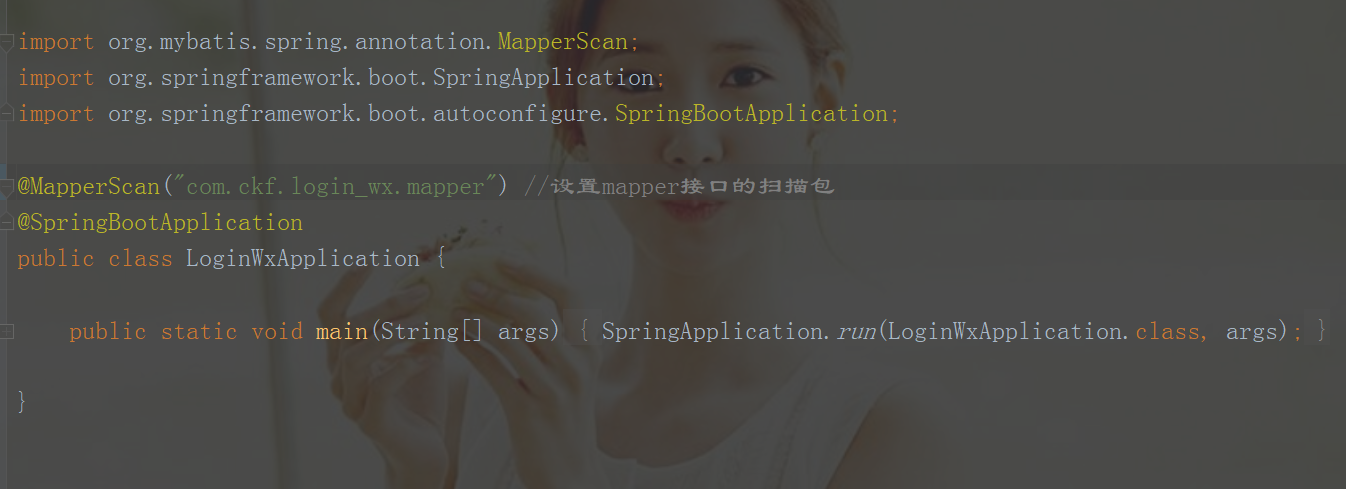1346x489 pixels.
Task: Click SpringApplication in the second import line
Action: [x=543, y=78]
